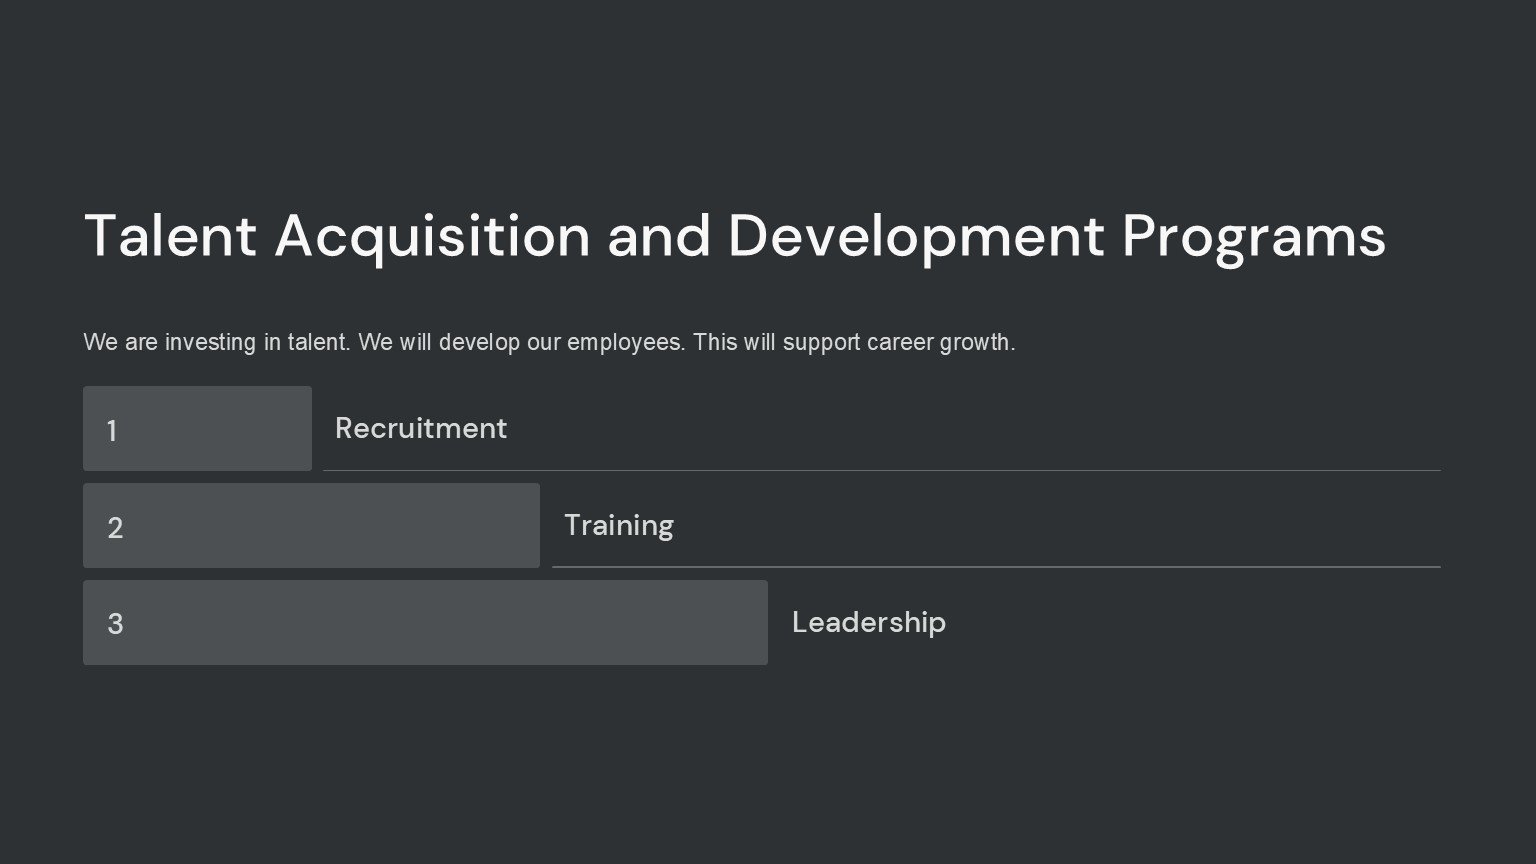
Task: Click the word "employees" in the description
Action: click(x=624, y=342)
